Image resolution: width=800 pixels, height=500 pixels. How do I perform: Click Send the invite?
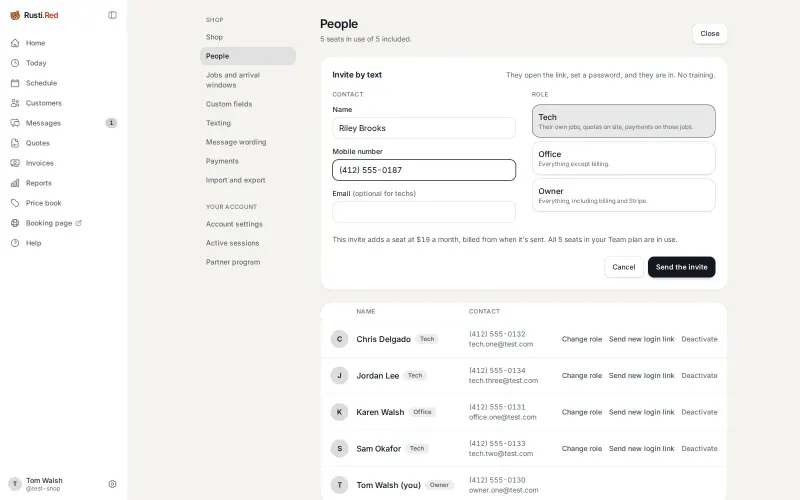682,267
